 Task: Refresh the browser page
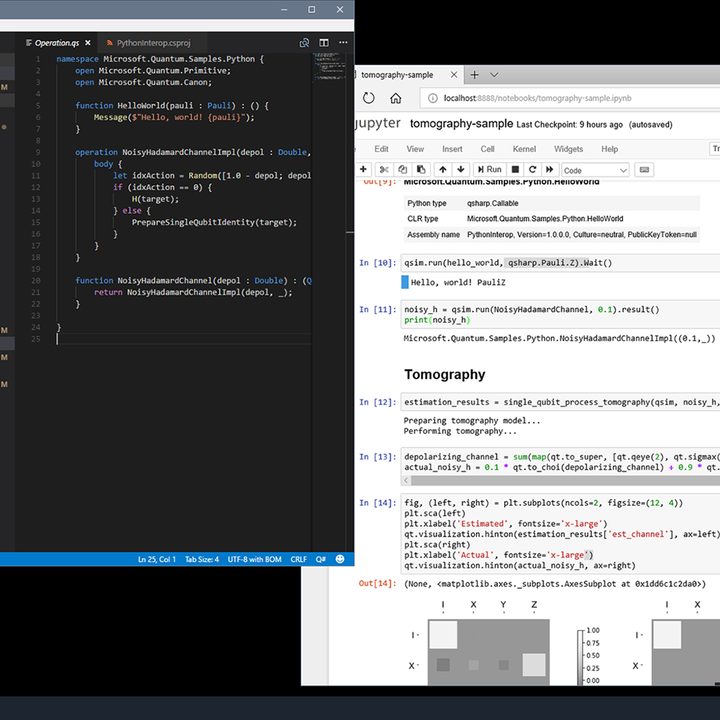tap(368, 98)
